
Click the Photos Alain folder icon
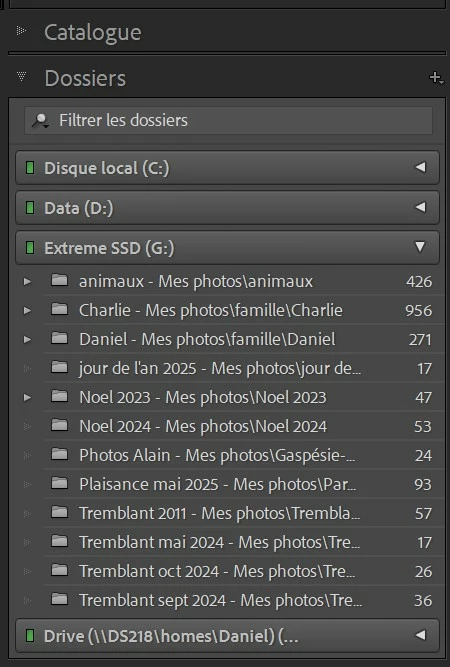click(59, 453)
